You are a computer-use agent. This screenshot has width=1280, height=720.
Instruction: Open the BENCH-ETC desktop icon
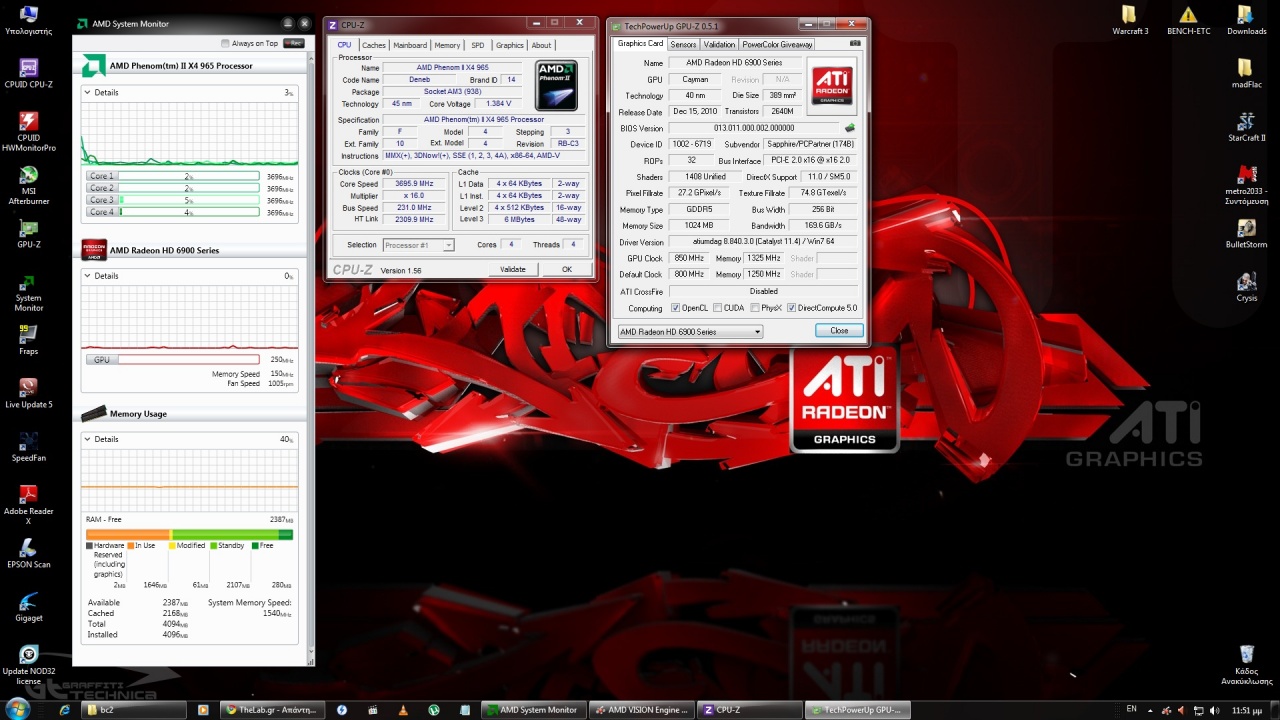pyautogui.click(x=1188, y=20)
